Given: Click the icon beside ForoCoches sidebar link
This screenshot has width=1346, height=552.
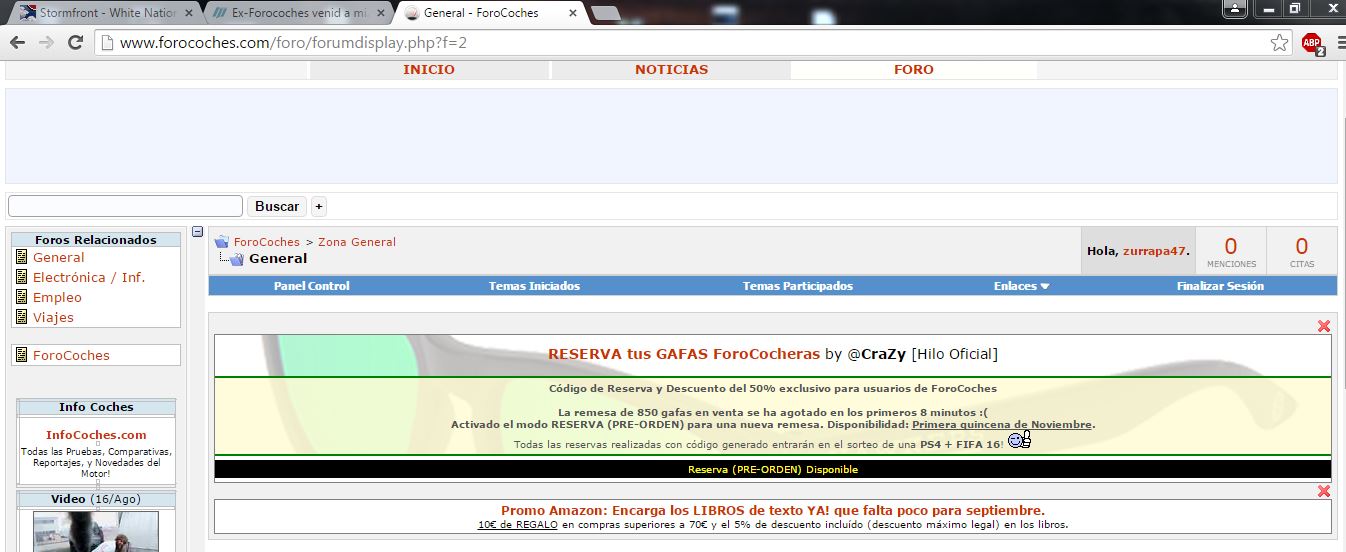Looking at the screenshot, I should (22, 355).
